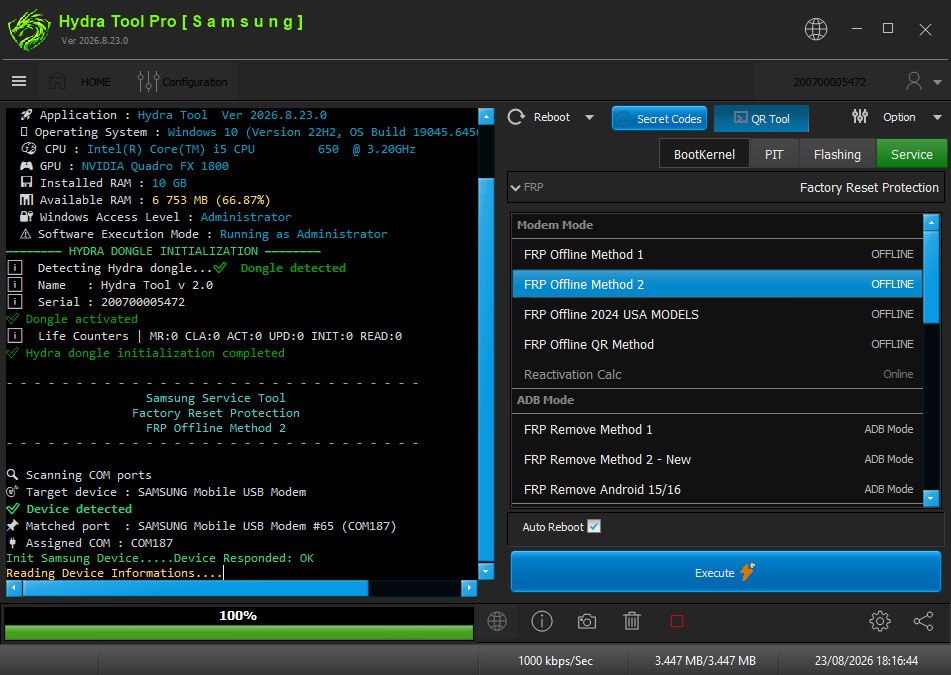
Task: Click the QR Tool button
Action: point(761,118)
